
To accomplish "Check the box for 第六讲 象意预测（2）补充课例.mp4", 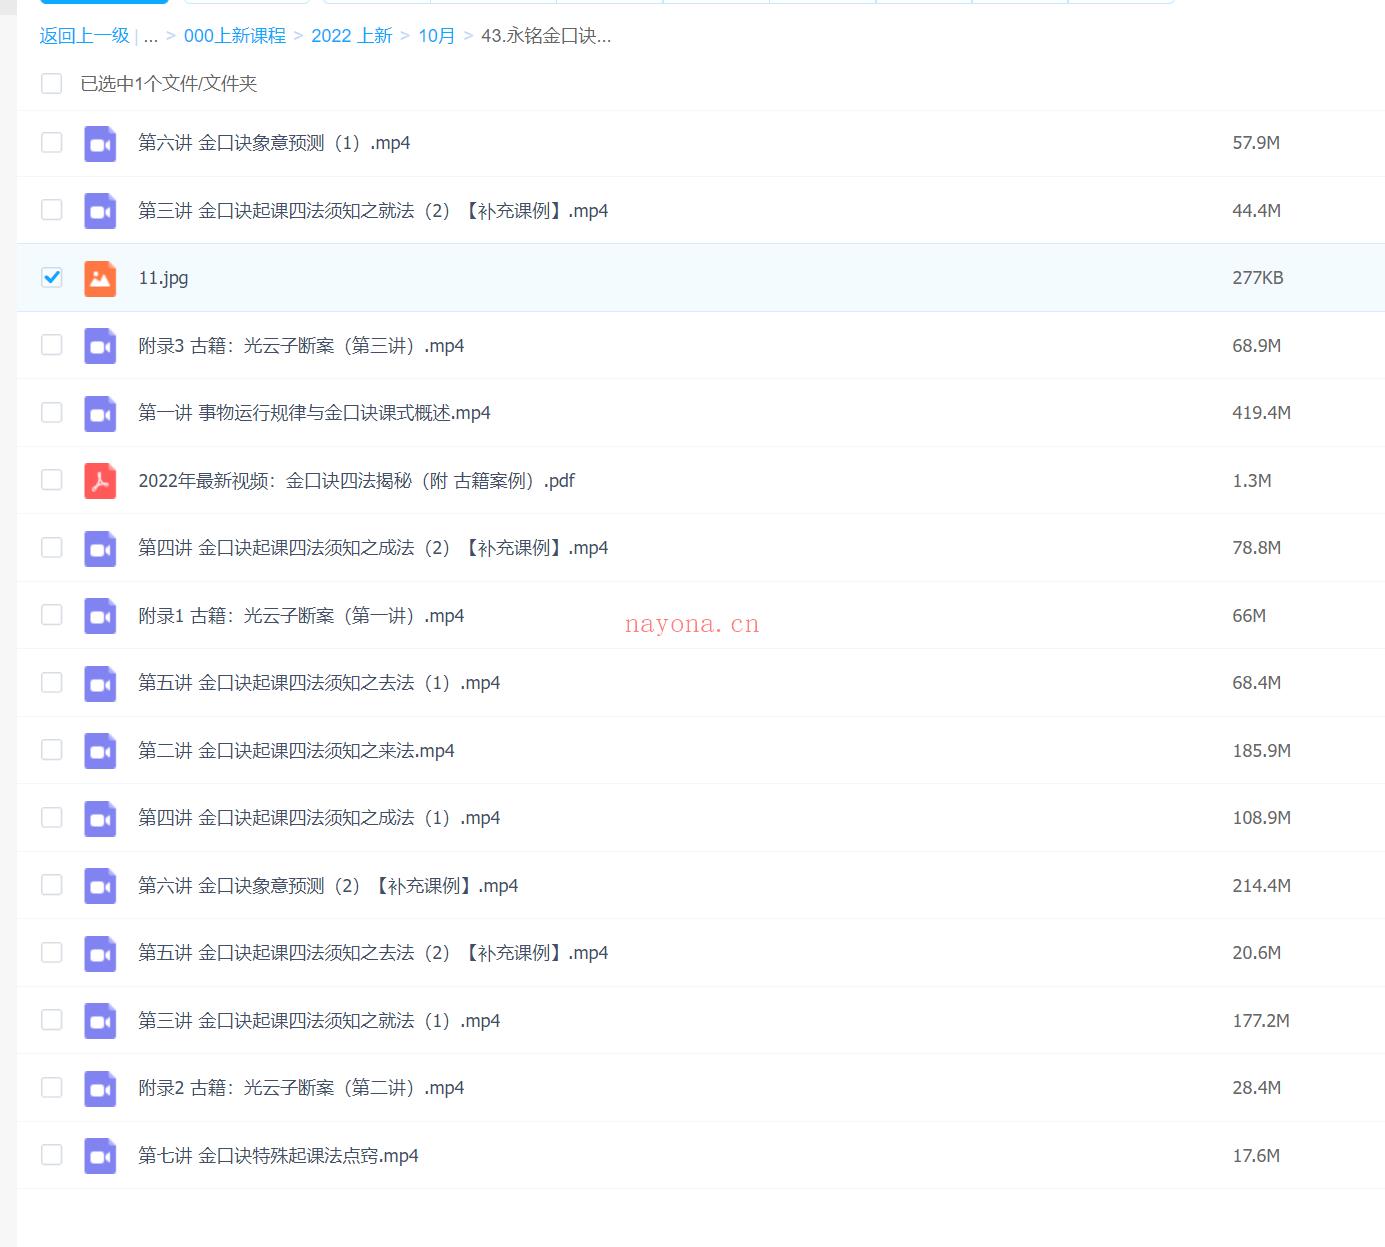I will click(x=52, y=885).
